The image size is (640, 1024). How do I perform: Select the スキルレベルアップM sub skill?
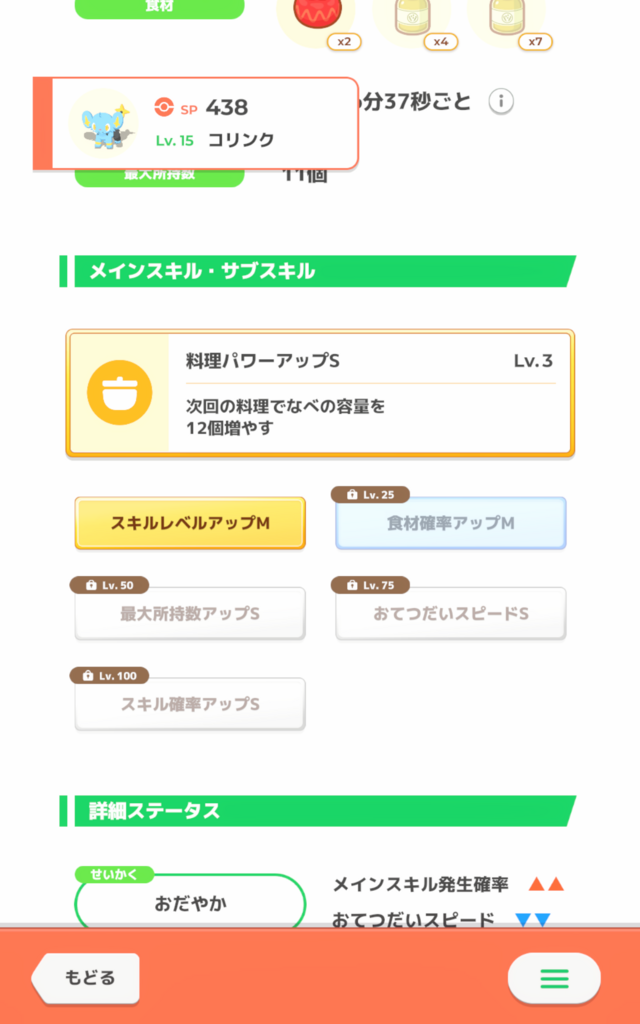[x=190, y=523]
